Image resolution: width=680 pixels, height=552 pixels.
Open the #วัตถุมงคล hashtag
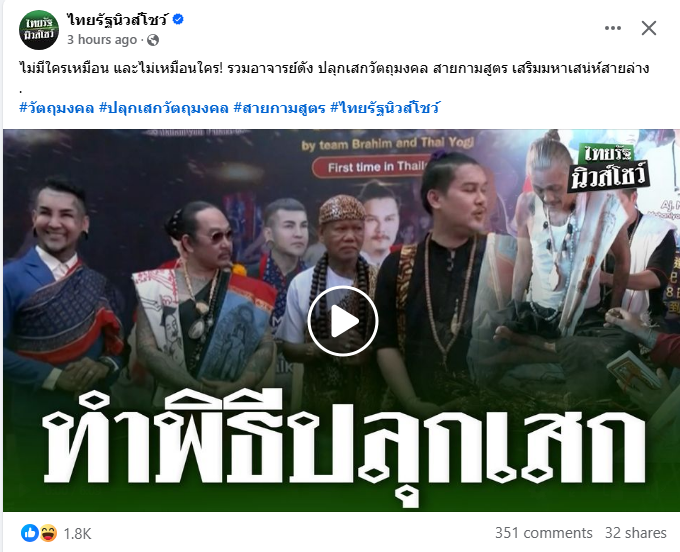click(x=57, y=108)
